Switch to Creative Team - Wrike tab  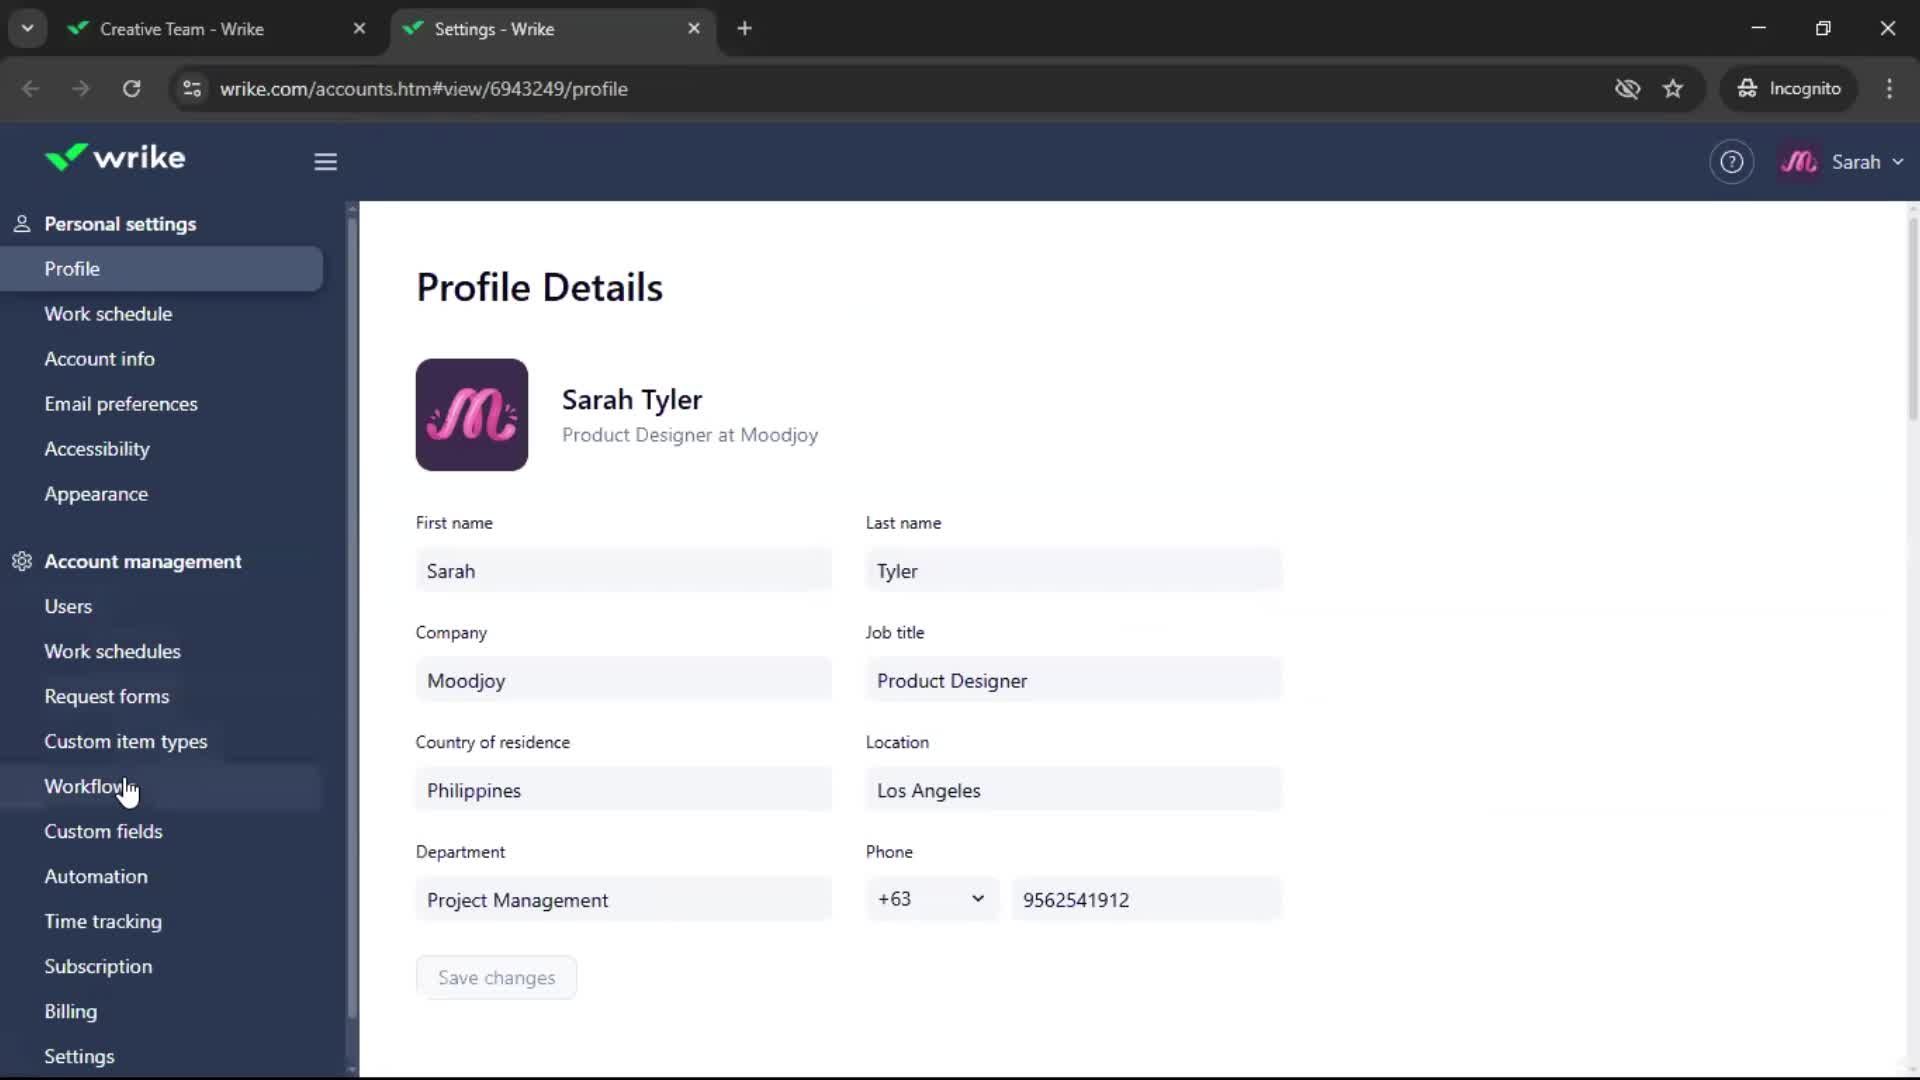click(x=182, y=29)
